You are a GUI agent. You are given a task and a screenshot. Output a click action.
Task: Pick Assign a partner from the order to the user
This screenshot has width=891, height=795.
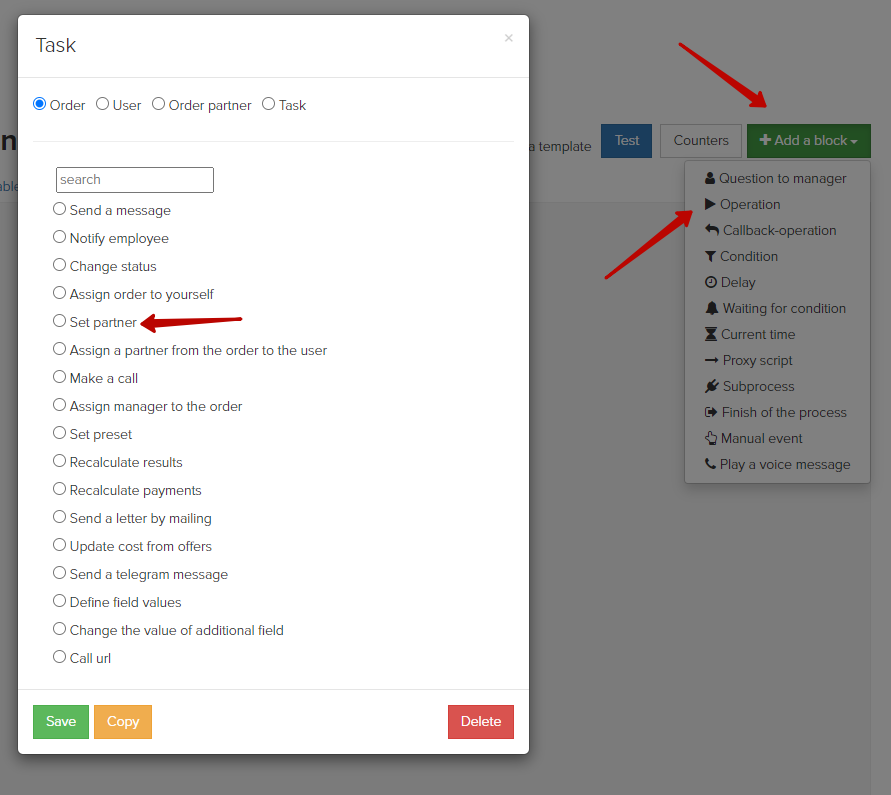[x=59, y=349]
